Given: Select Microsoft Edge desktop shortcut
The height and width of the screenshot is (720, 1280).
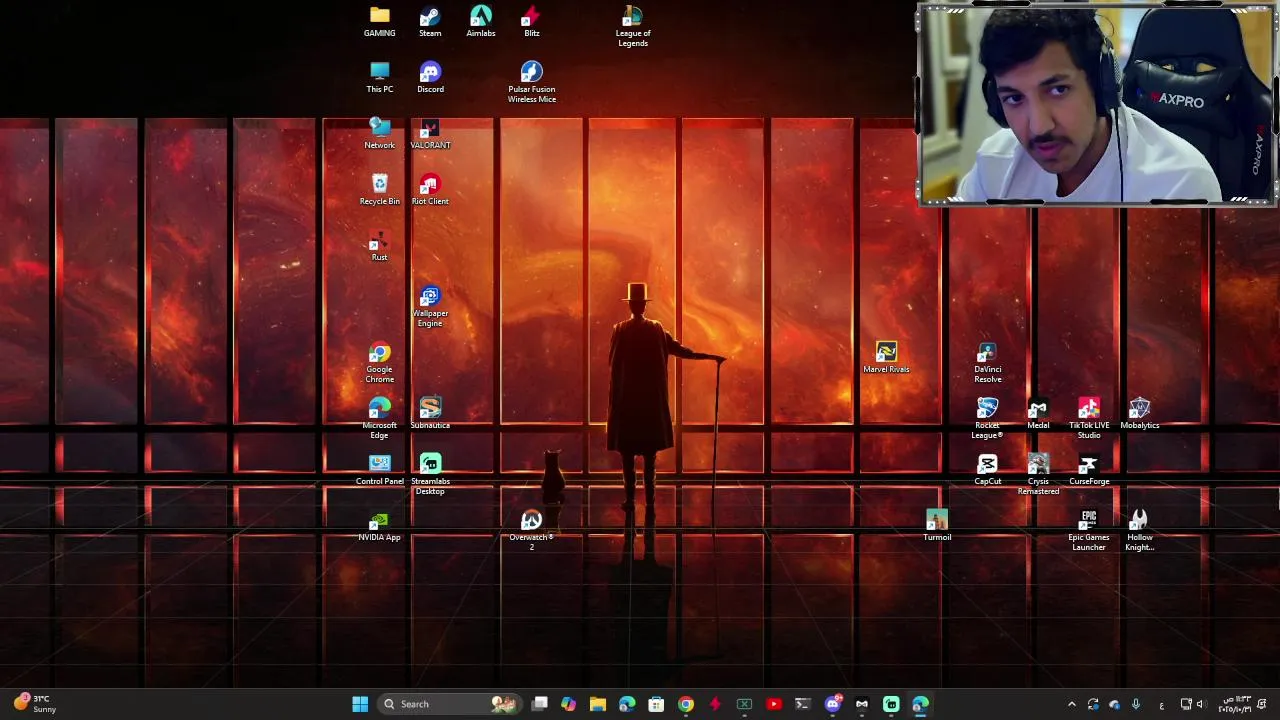Looking at the screenshot, I should 379,418.
